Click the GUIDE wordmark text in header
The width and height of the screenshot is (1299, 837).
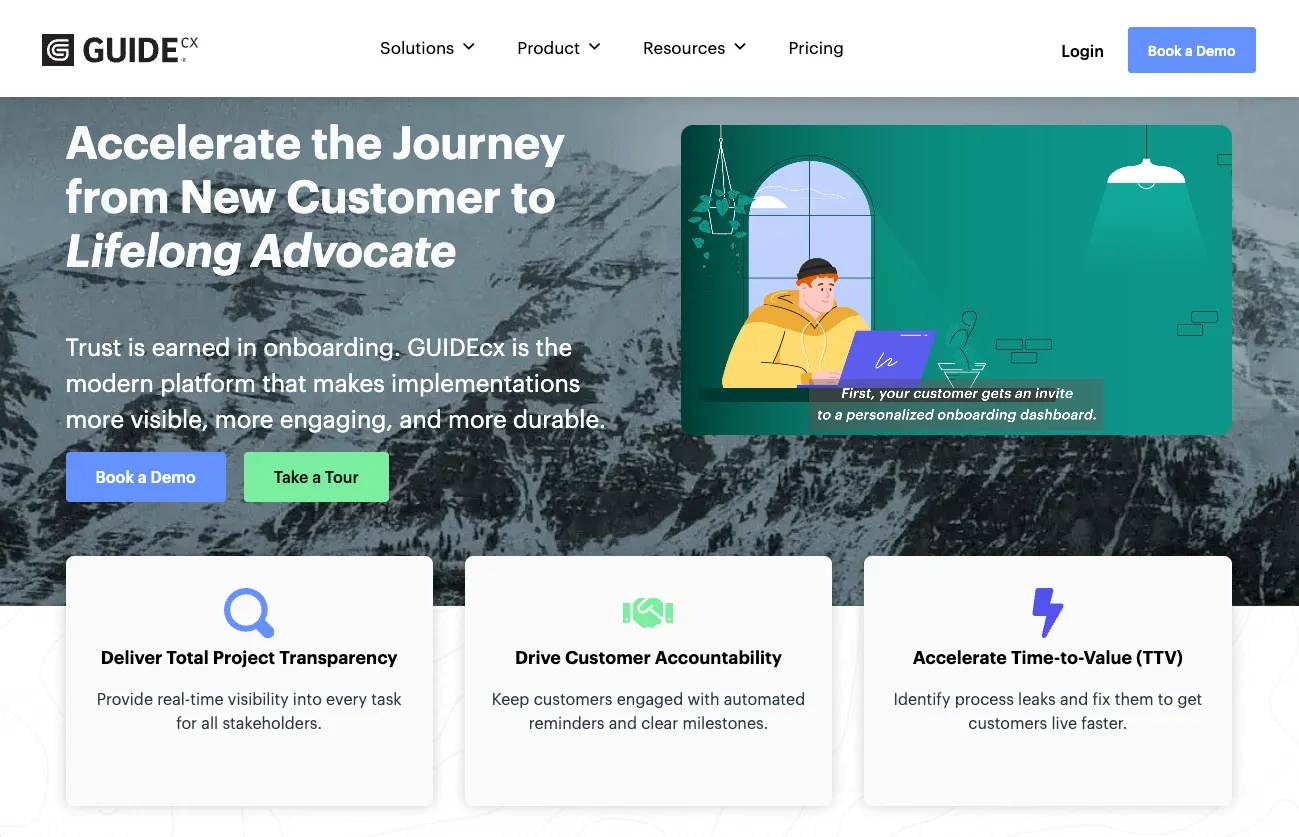pos(131,50)
